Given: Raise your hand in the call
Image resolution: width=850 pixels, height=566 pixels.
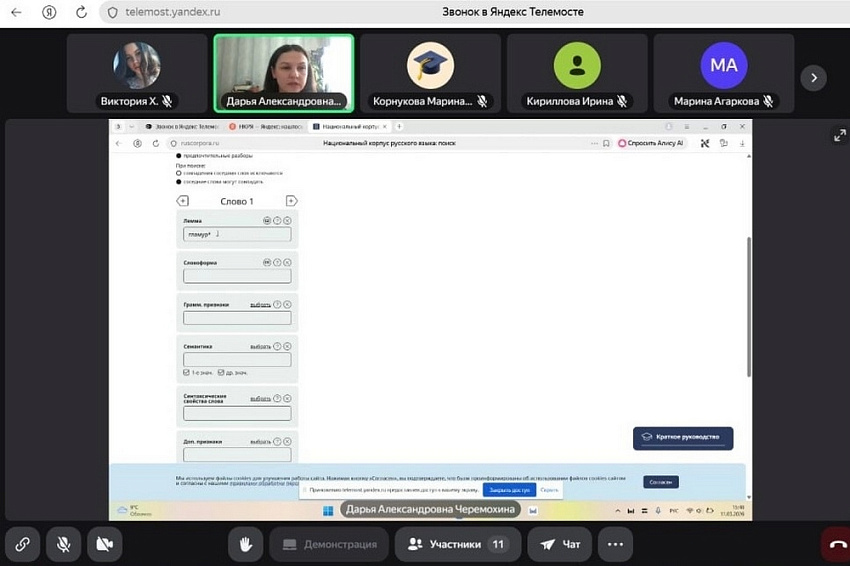Looking at the screenshot, I should pyautogui.click(x=244, y=544).
